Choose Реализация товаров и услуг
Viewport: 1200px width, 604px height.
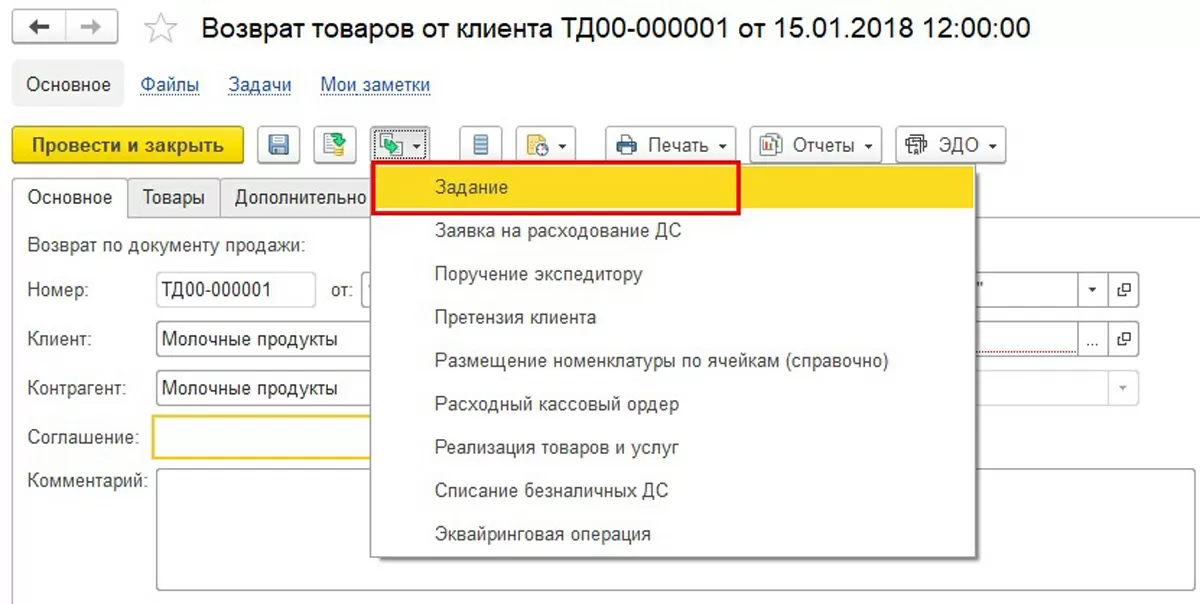[x=673, y=448]
